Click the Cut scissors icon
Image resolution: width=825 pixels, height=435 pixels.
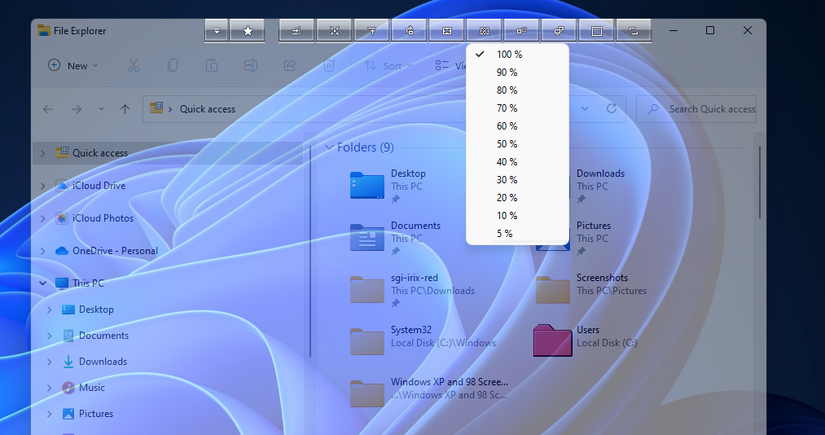133,66
